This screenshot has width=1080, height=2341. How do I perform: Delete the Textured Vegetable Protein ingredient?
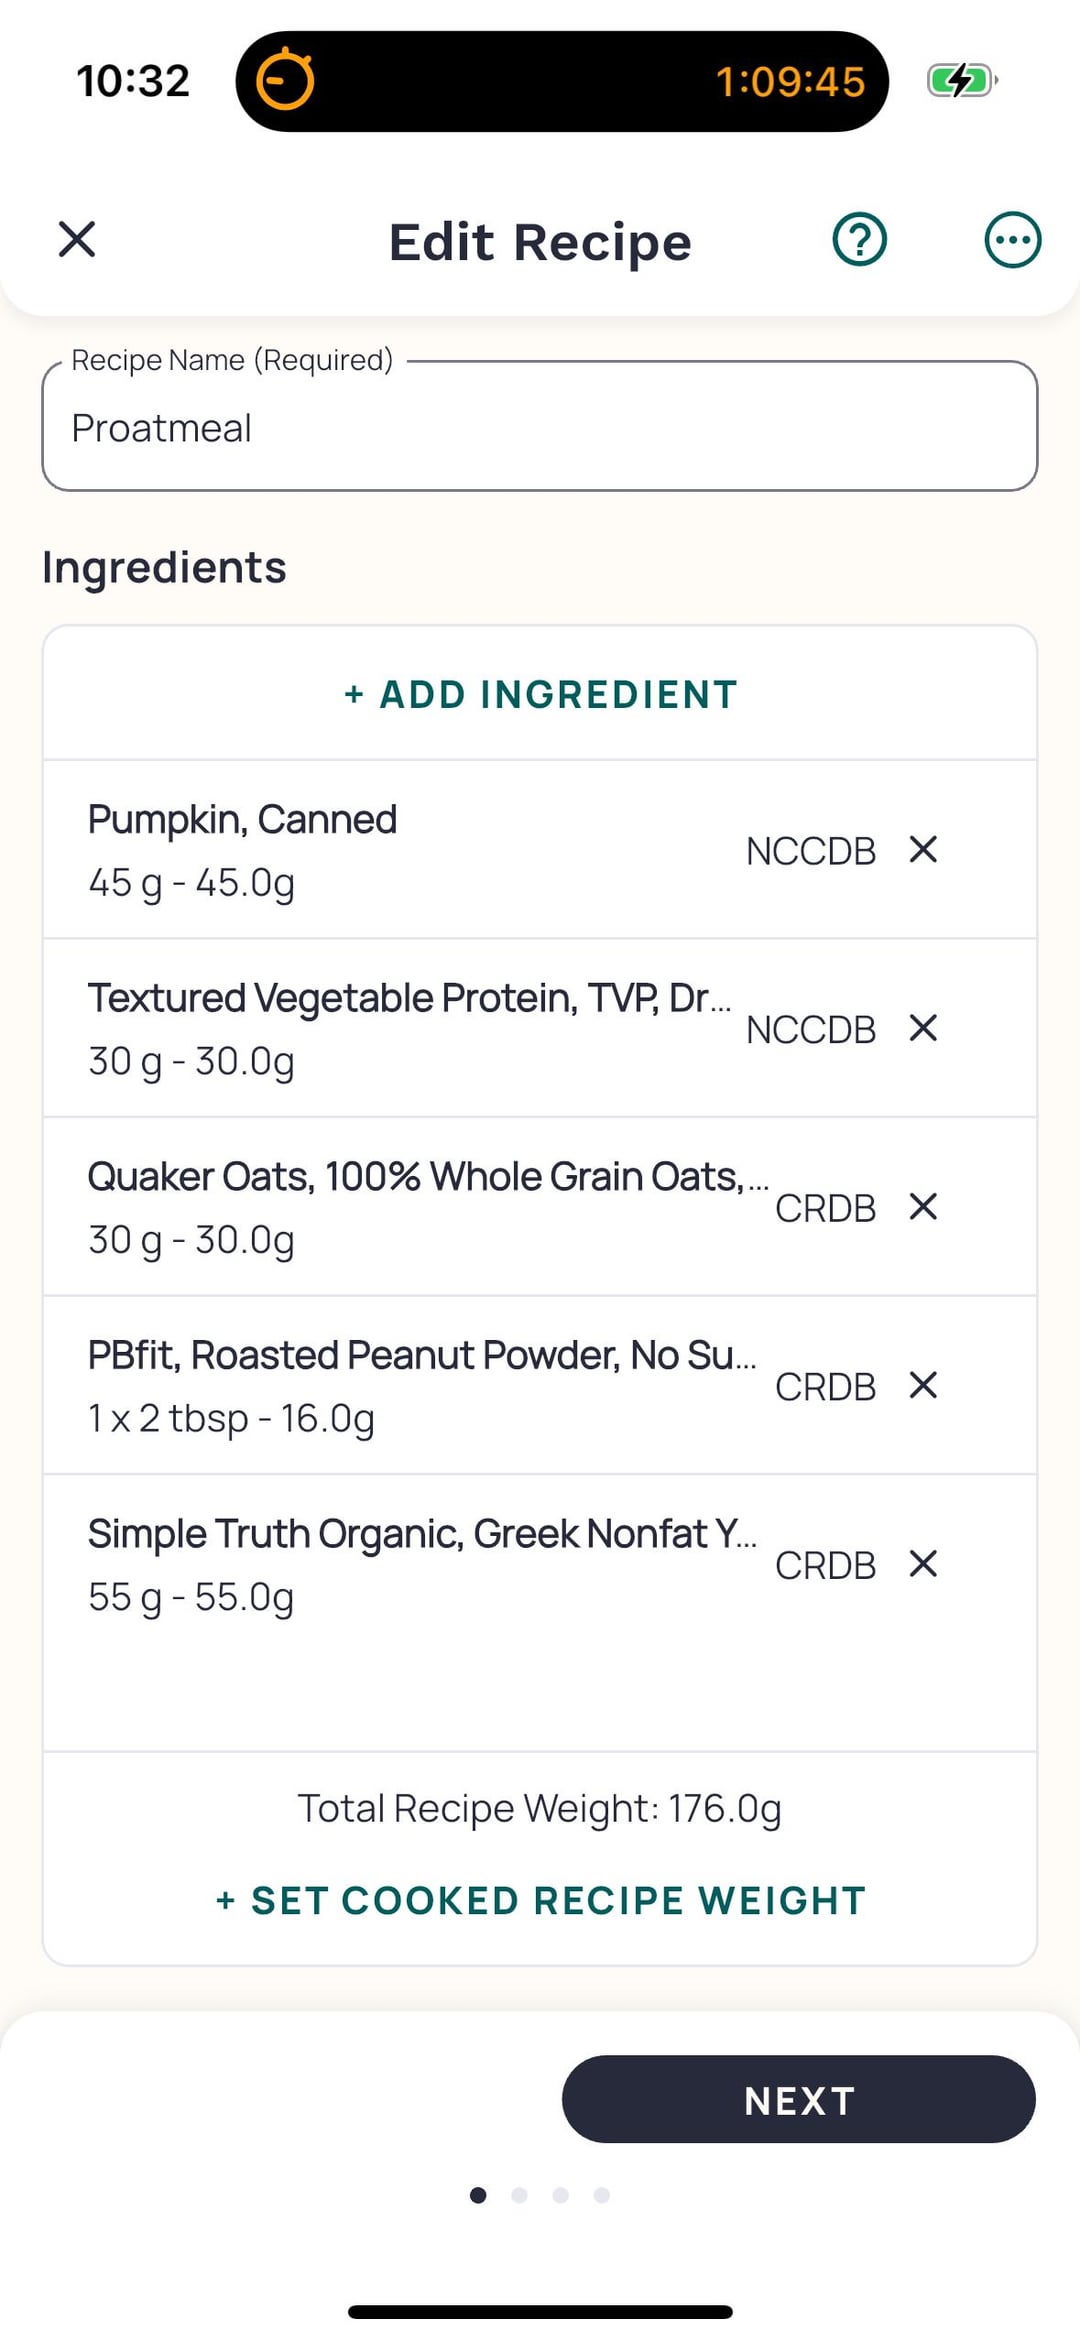(923, 1028)
